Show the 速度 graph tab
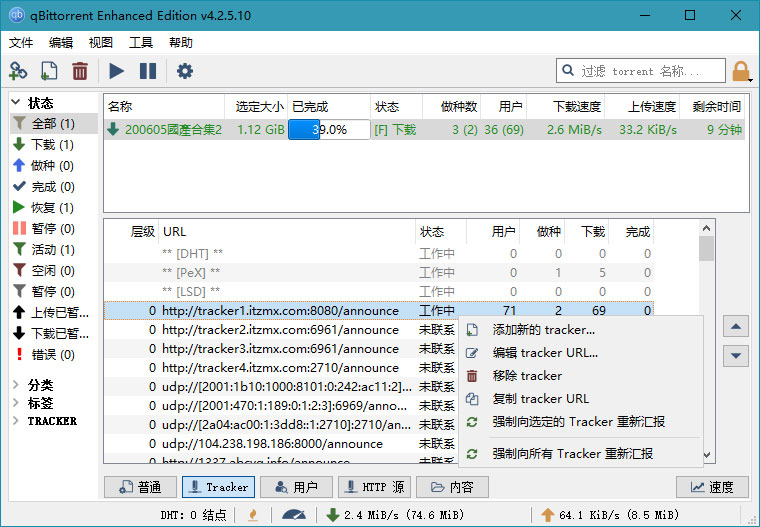The image size is (760, 527). click(712, 487)
